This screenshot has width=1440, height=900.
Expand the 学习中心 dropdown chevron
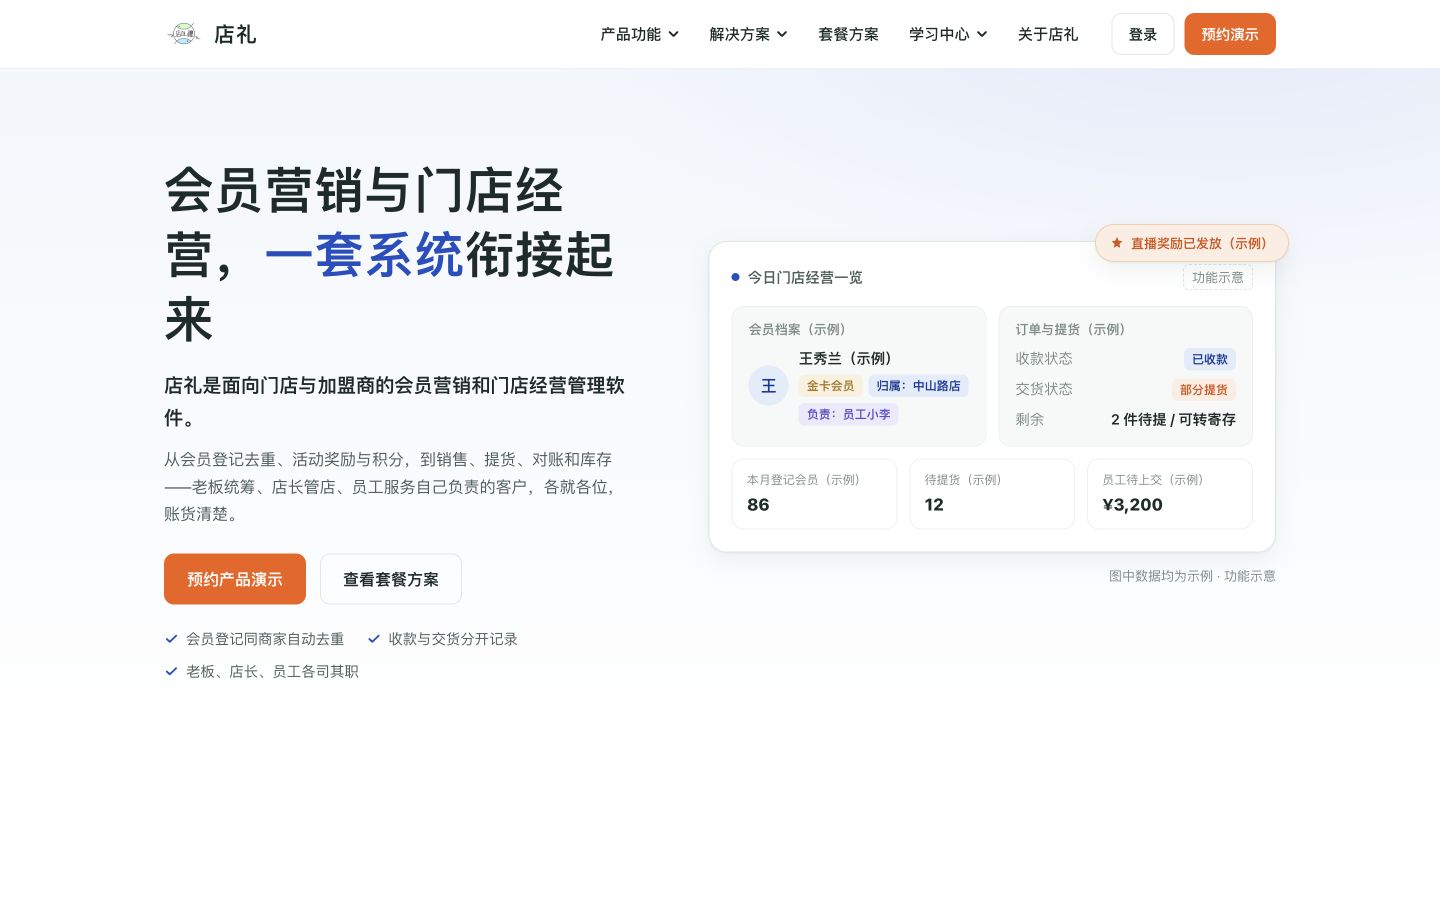(x=982, y=34)
